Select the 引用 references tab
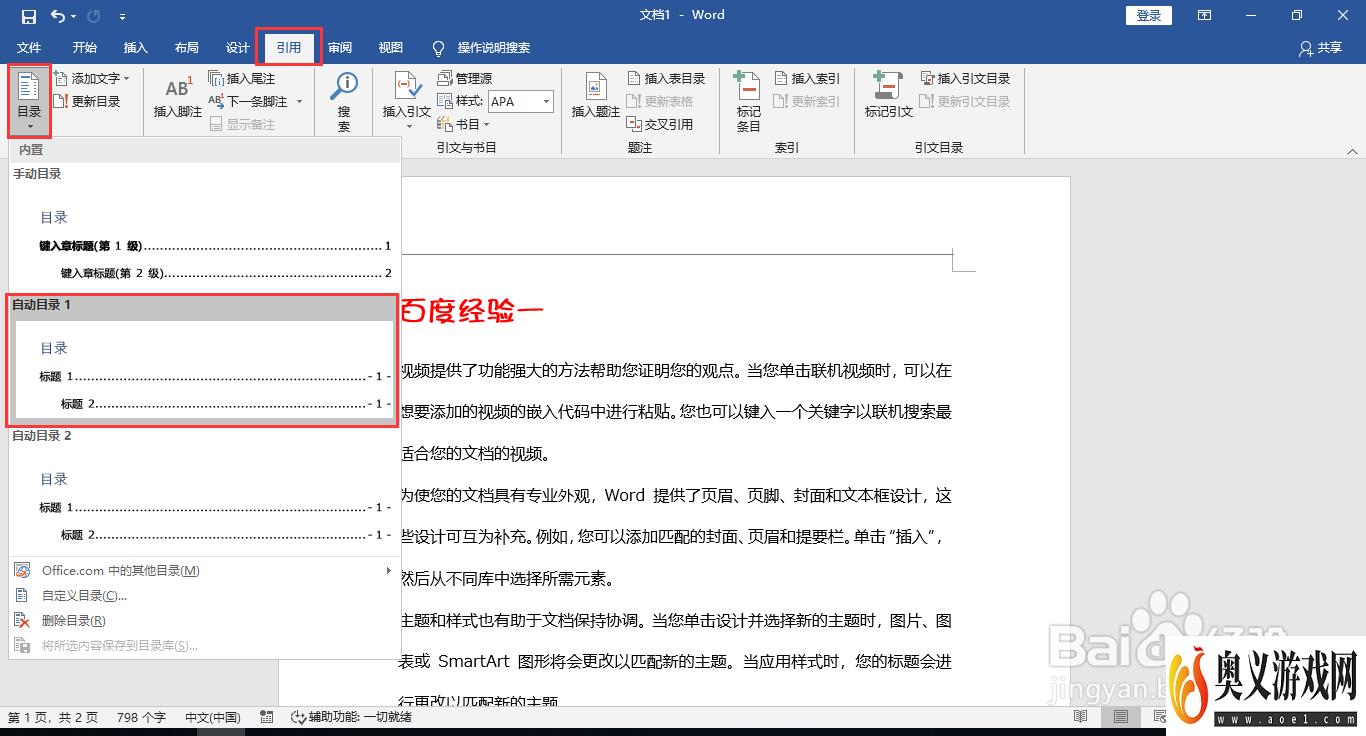 tap(289, 48)
